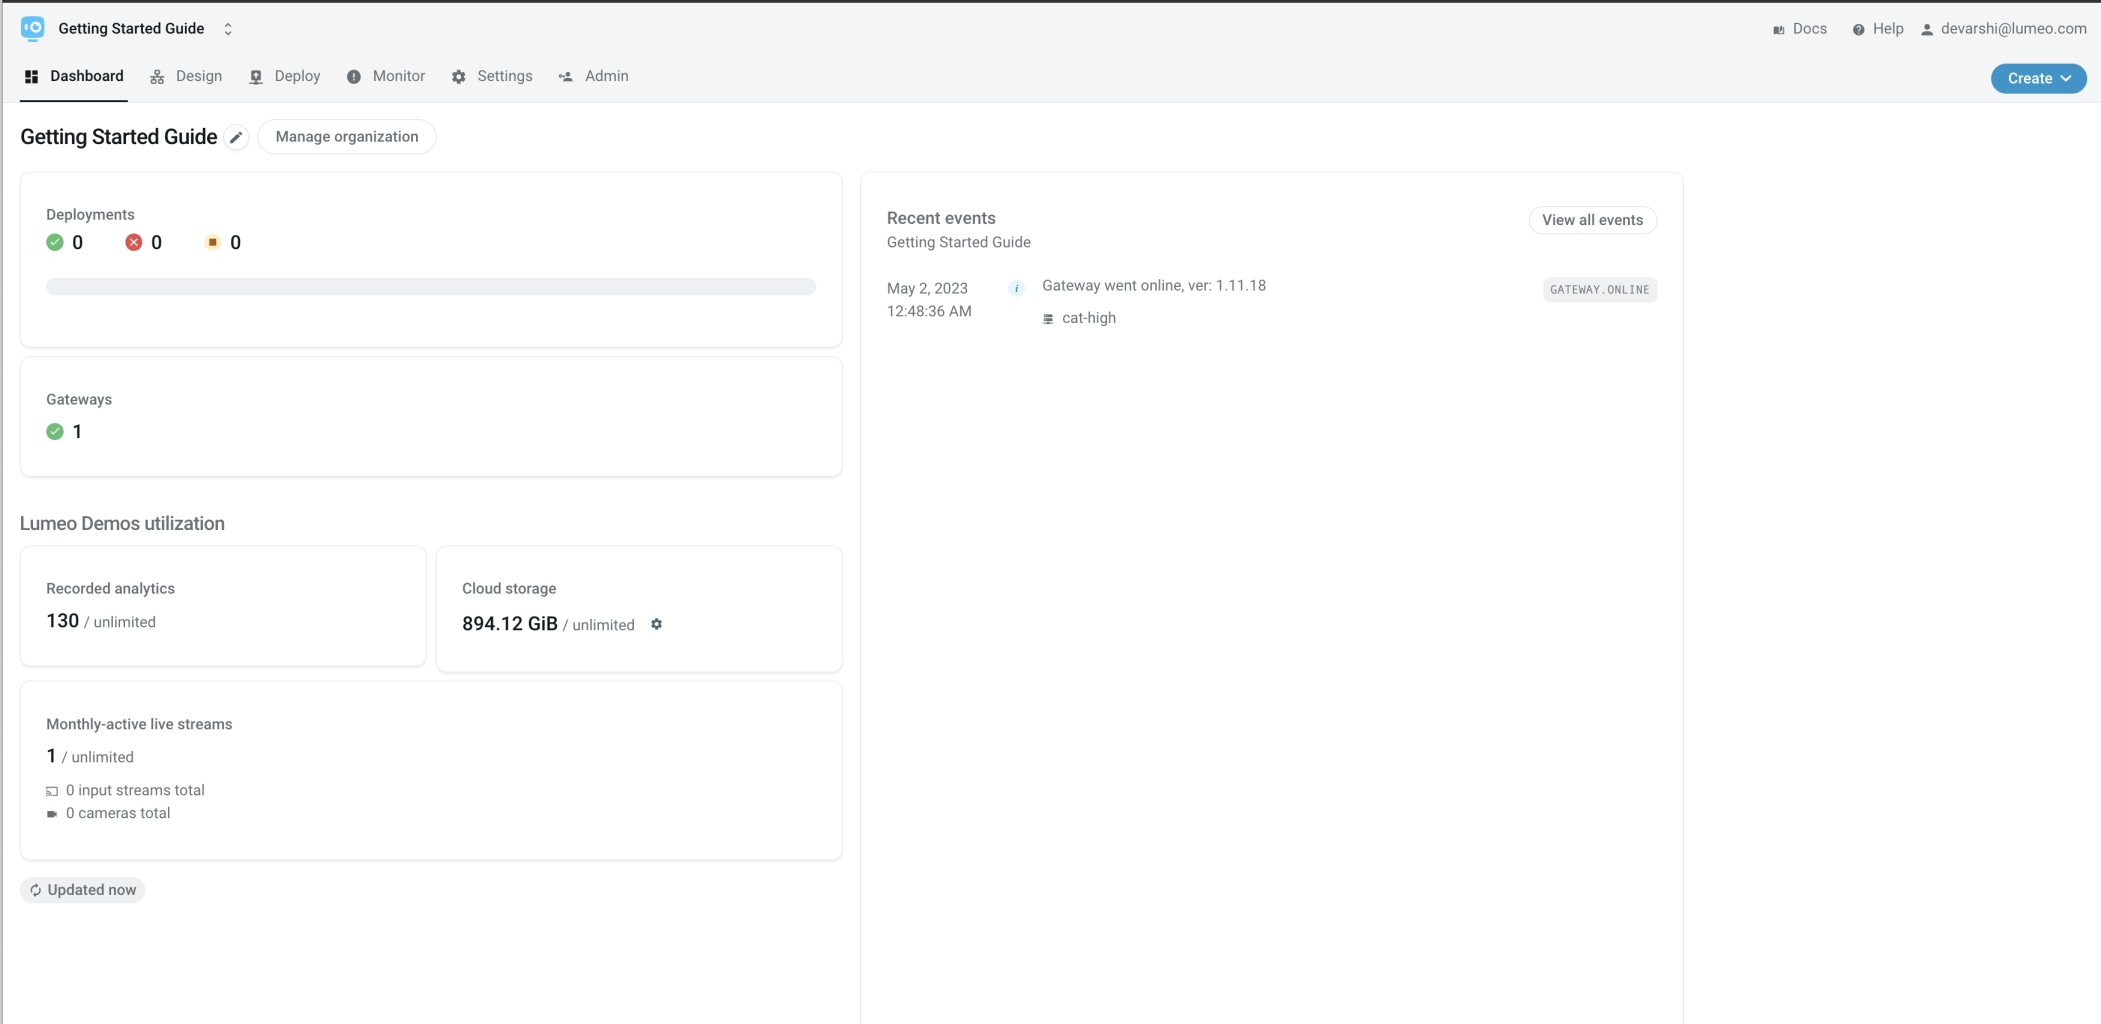Click the red failed deployments icon
2101x1024 pixels.
(134, 242)
